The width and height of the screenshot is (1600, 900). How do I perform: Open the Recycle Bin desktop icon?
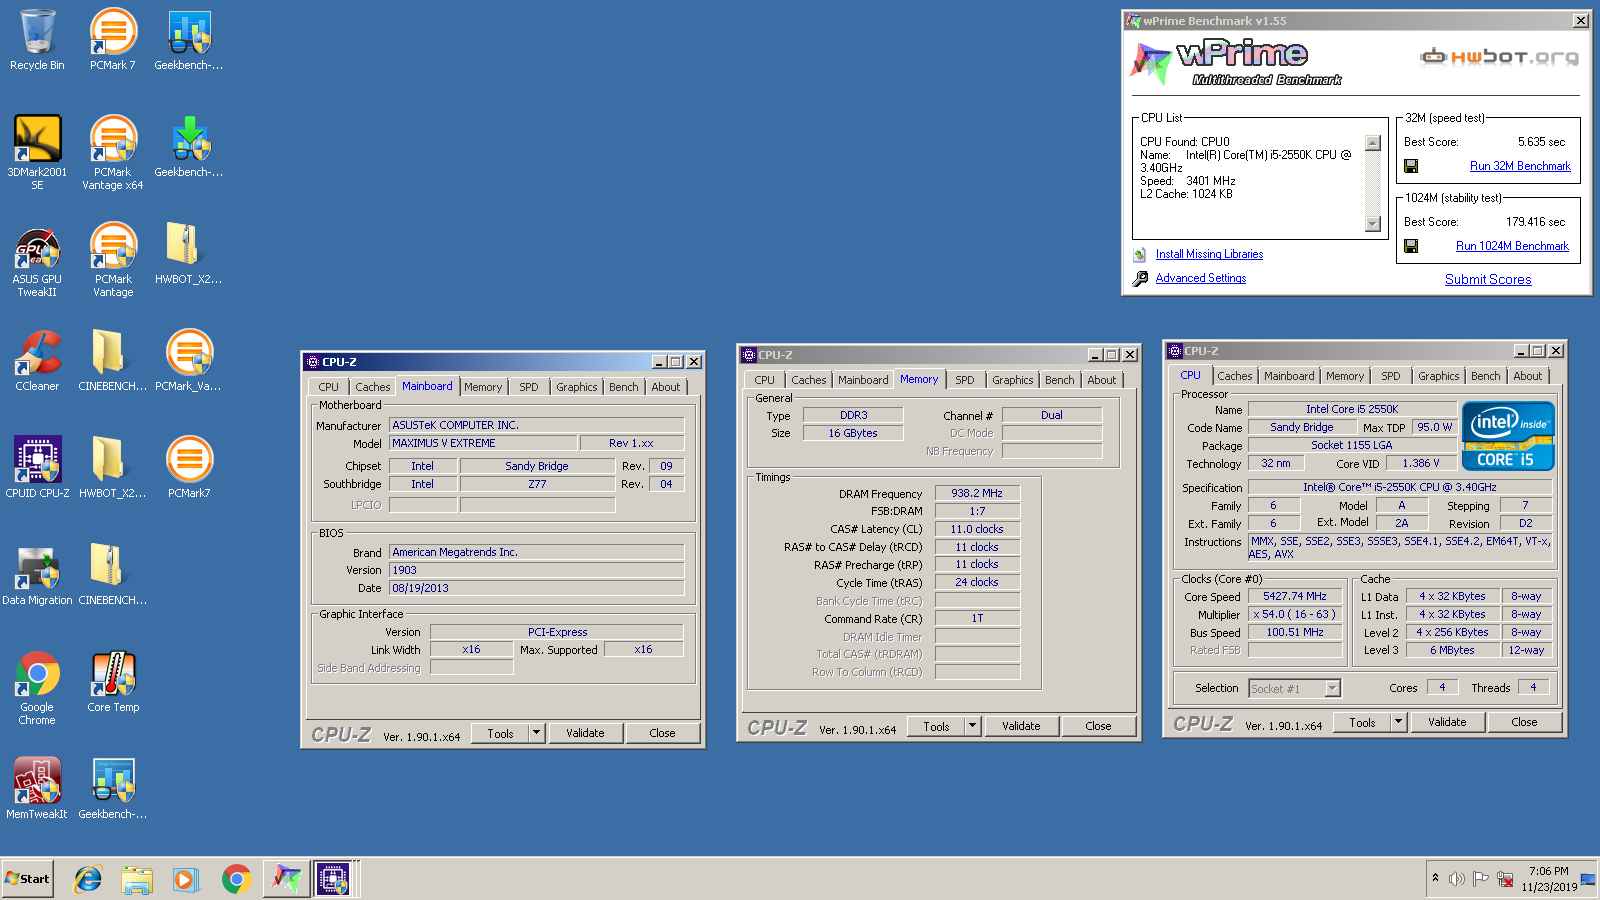pyautogui.click(x=37, y=40)
